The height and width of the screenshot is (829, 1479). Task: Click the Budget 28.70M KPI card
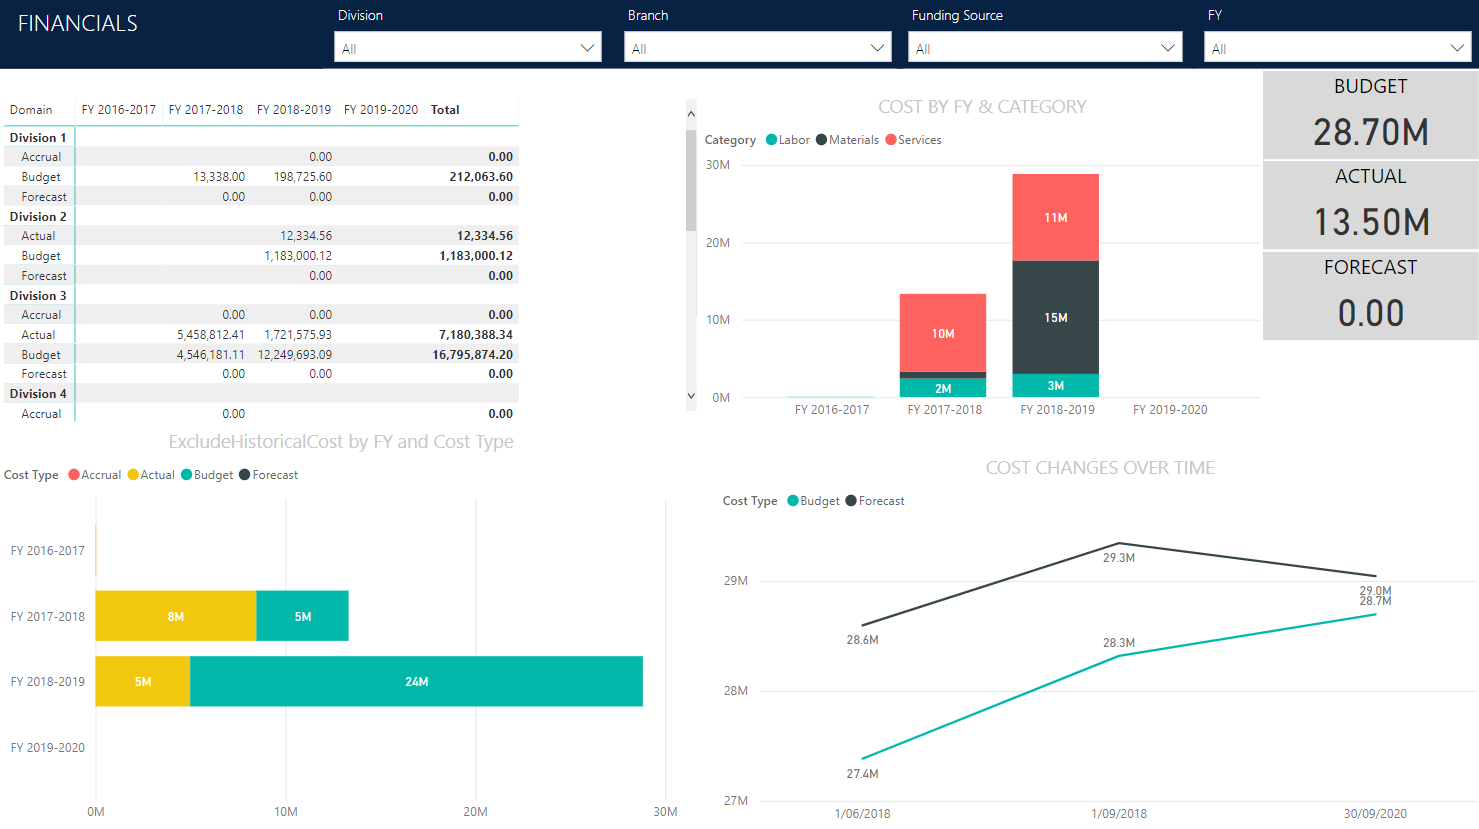click(x=1370, y=113)
